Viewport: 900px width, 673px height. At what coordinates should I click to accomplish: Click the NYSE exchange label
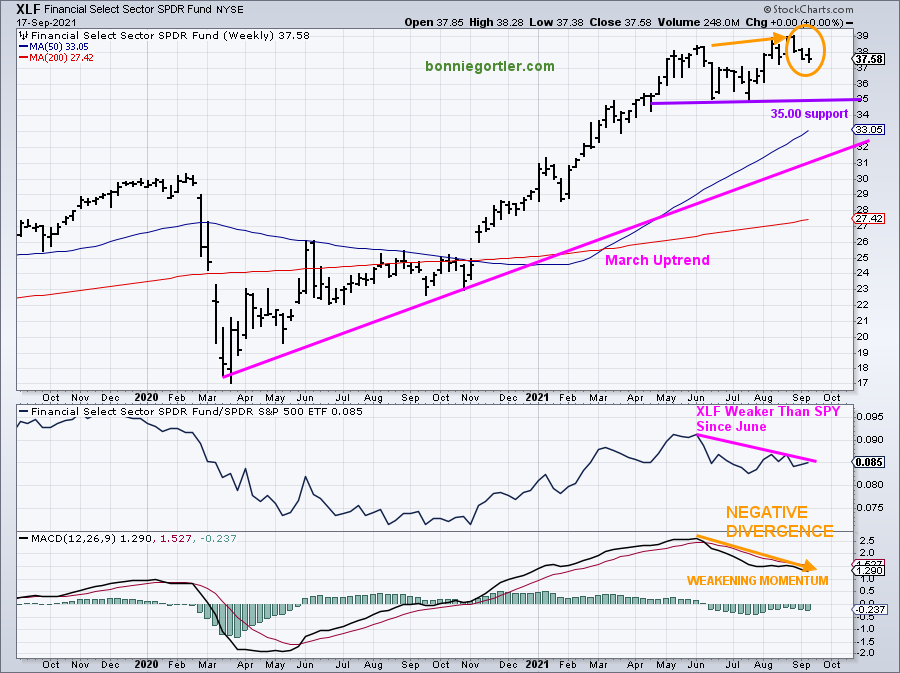tap(230, 10)
